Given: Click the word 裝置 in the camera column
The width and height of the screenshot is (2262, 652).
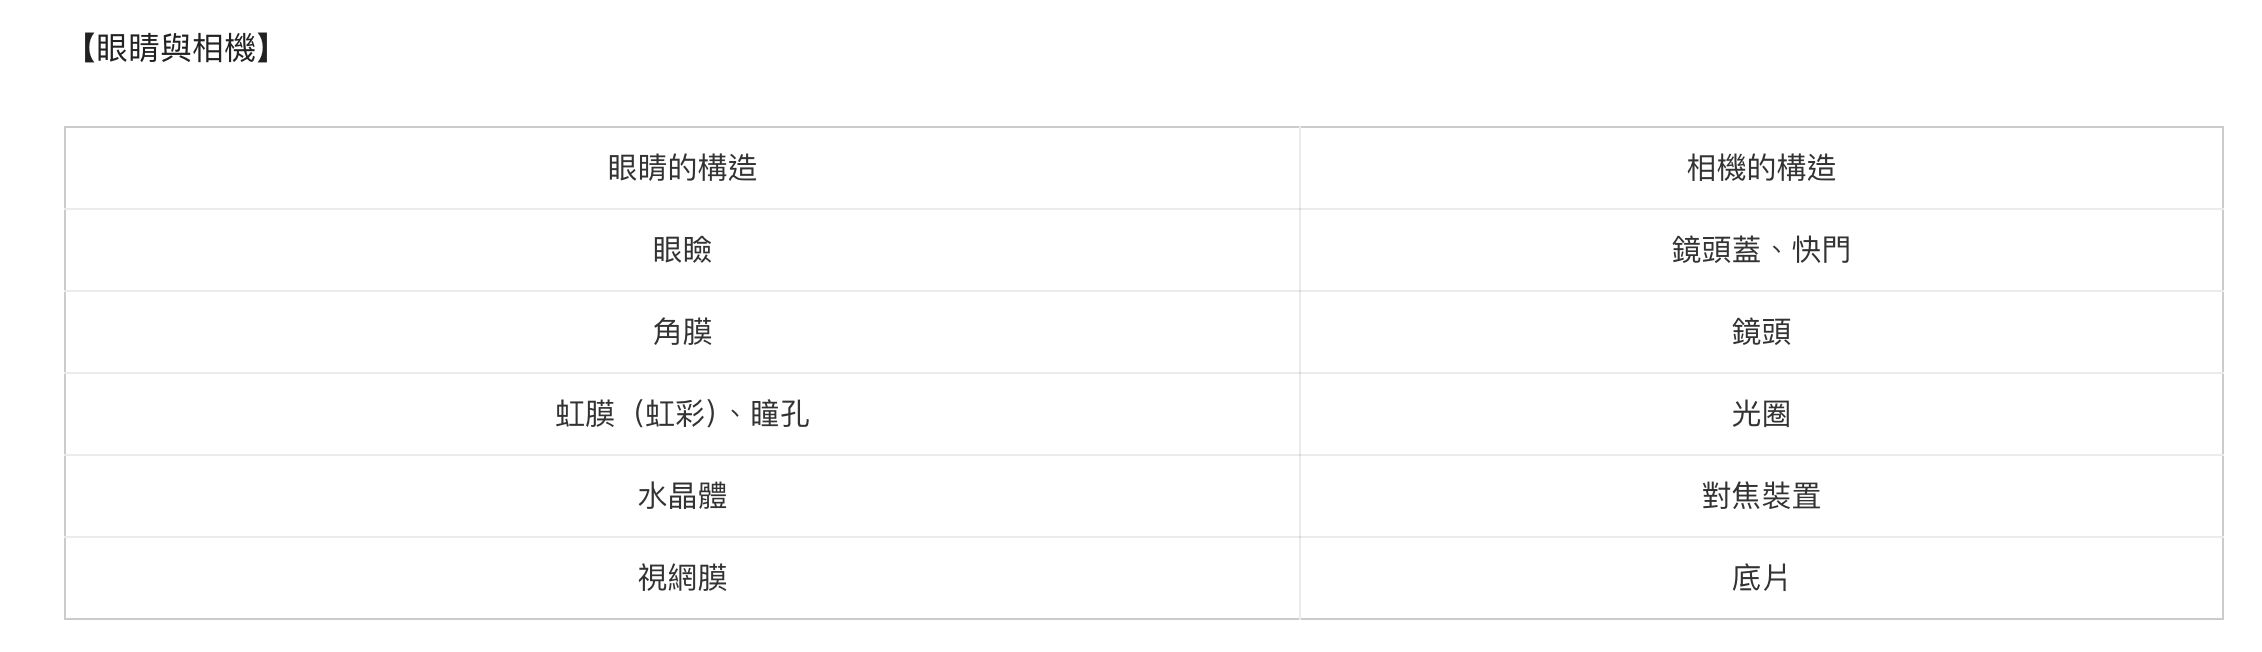Looking at the screenshot, I should 1791,496.
